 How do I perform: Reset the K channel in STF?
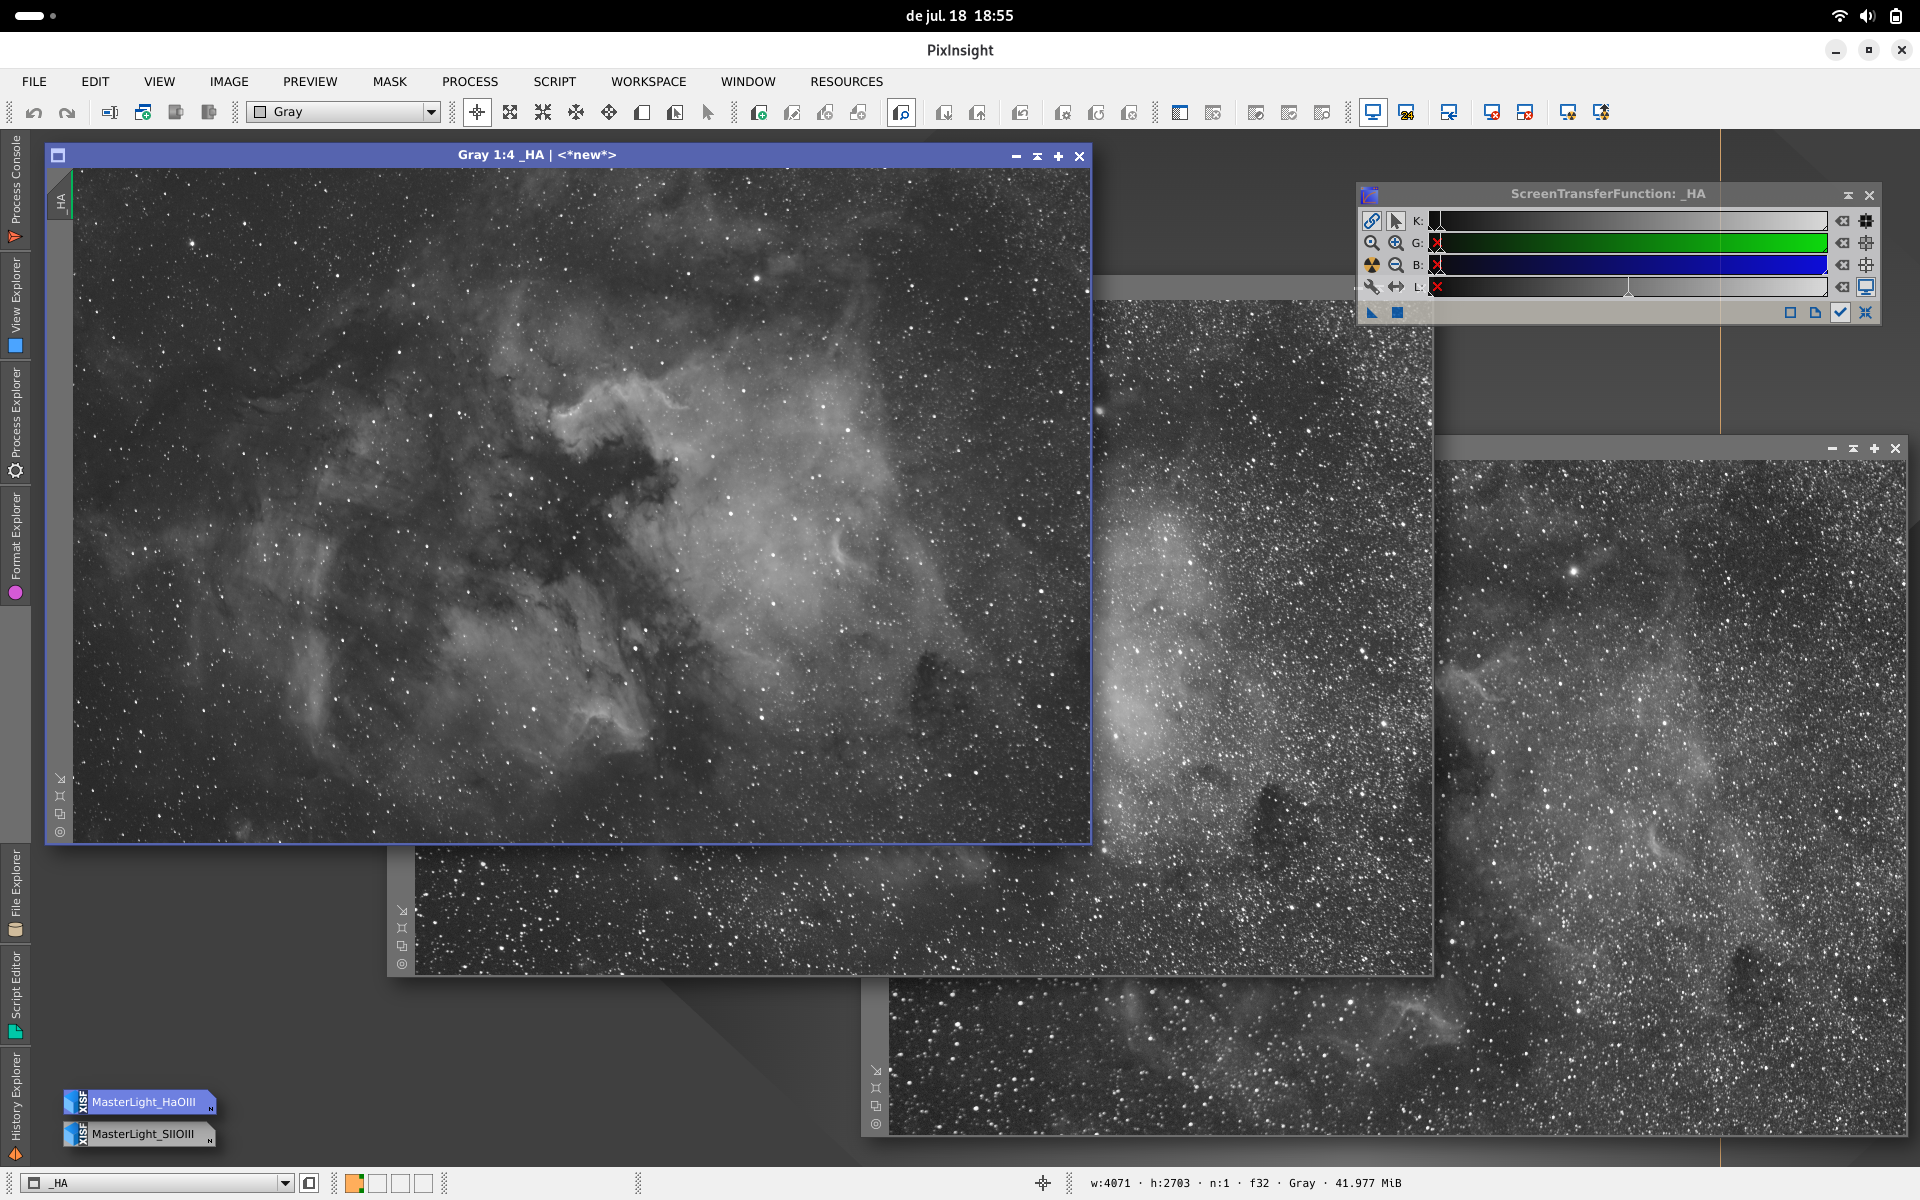1842,221
